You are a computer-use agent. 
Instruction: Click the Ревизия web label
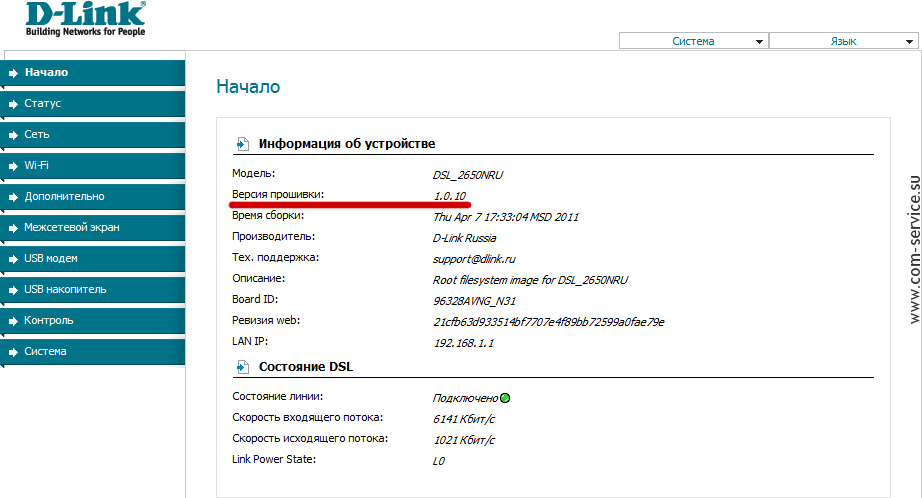click(266, 320)
